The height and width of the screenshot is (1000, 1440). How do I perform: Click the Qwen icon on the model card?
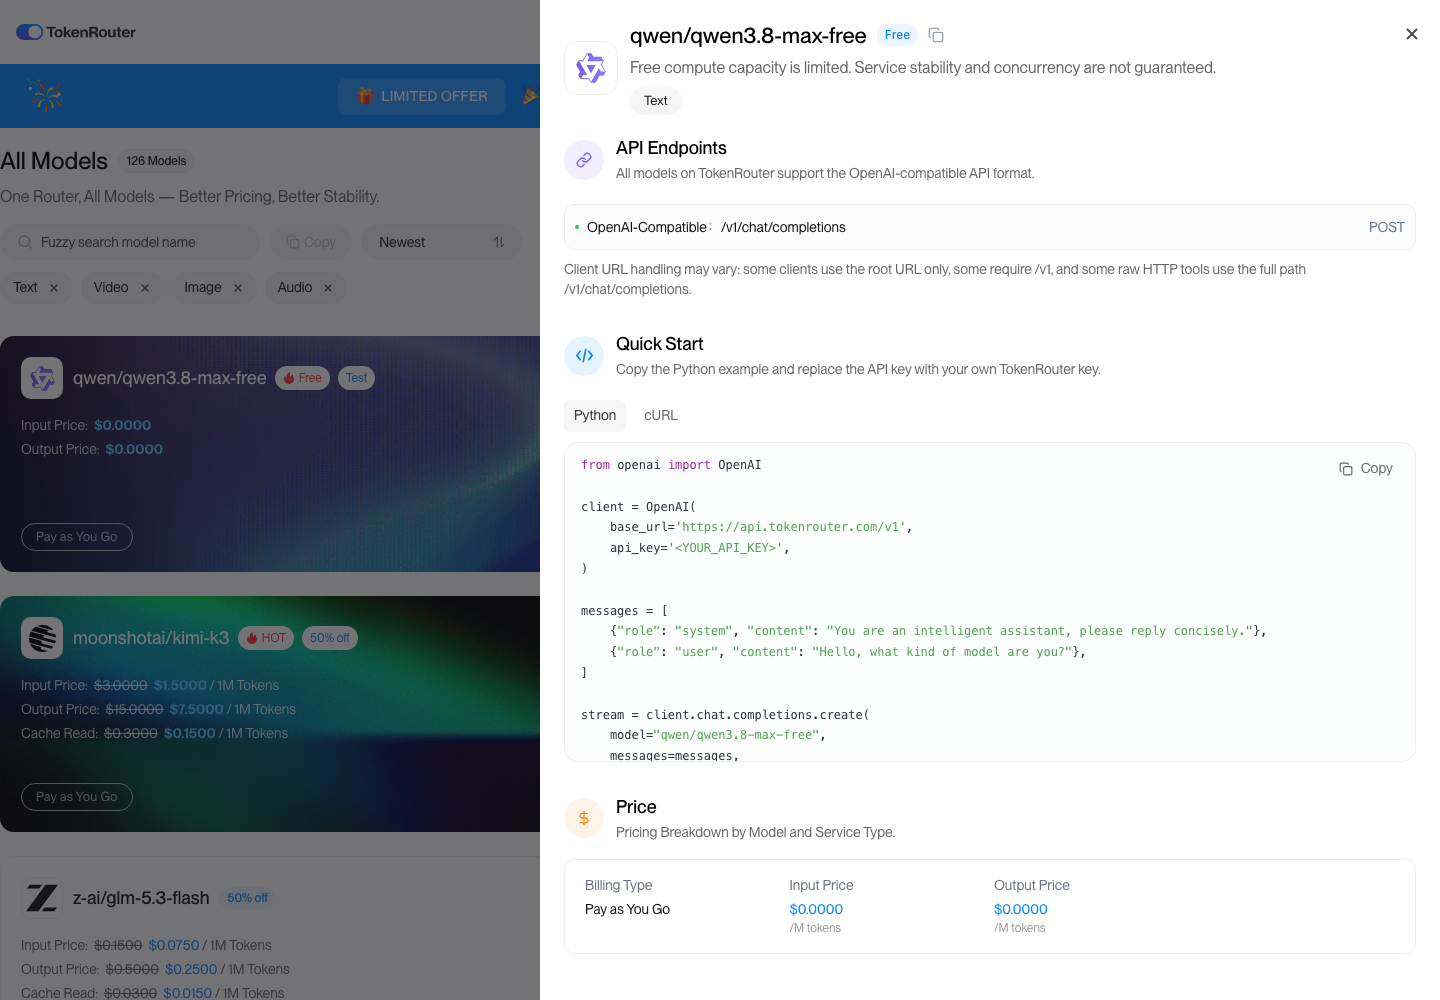[x=42, y=378]
